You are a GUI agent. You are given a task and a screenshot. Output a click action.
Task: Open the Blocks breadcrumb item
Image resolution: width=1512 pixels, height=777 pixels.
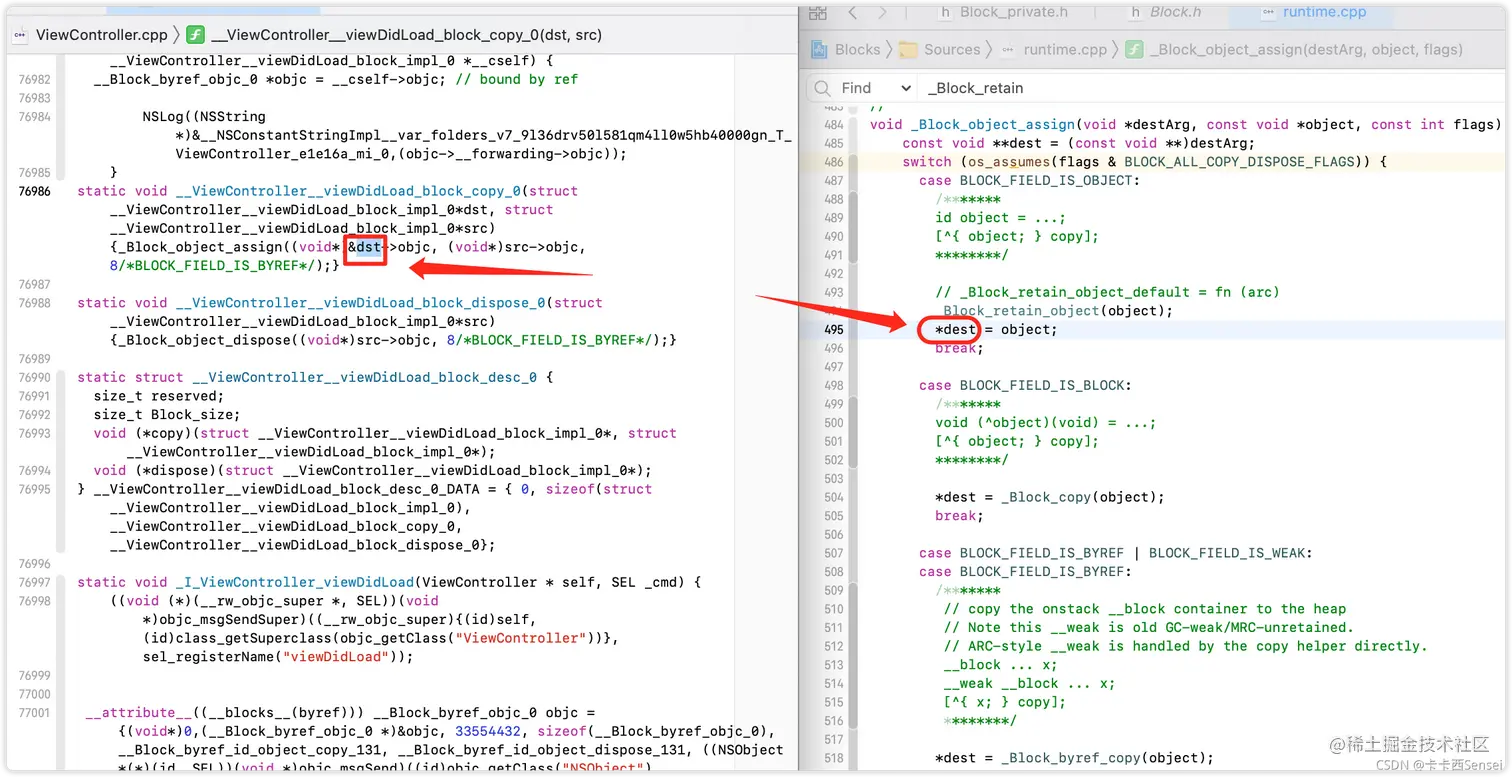pyautogui.click(x=857, y=49)
